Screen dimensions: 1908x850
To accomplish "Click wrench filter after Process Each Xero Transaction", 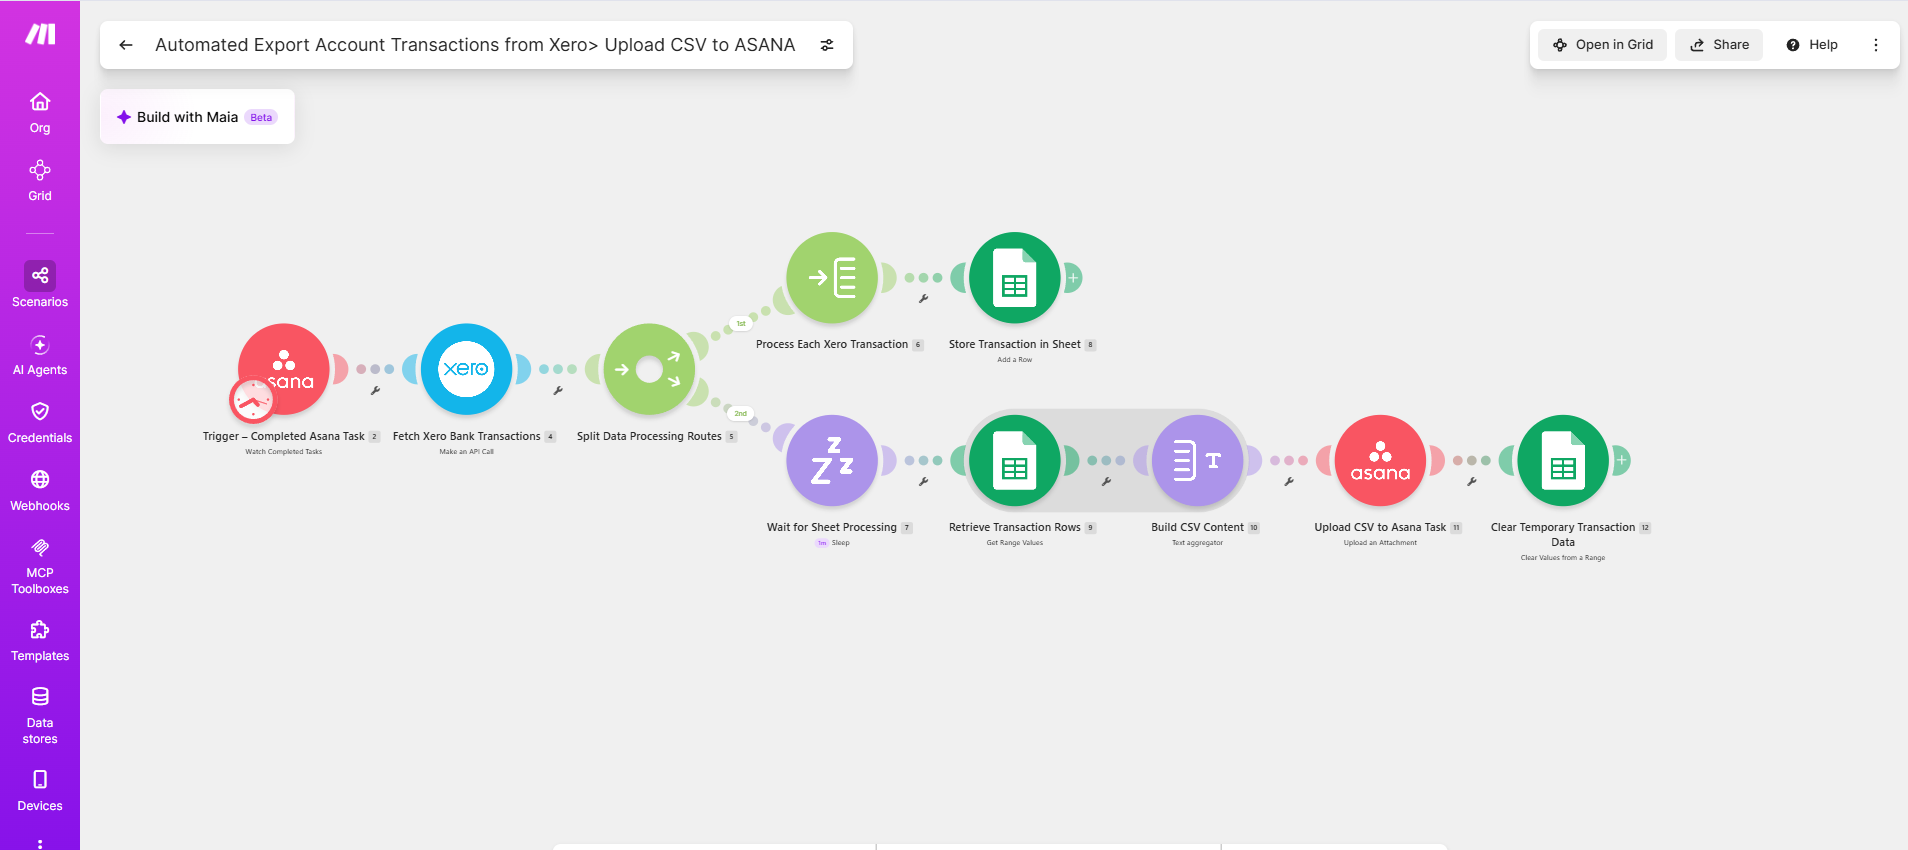I will click(923, 299).
